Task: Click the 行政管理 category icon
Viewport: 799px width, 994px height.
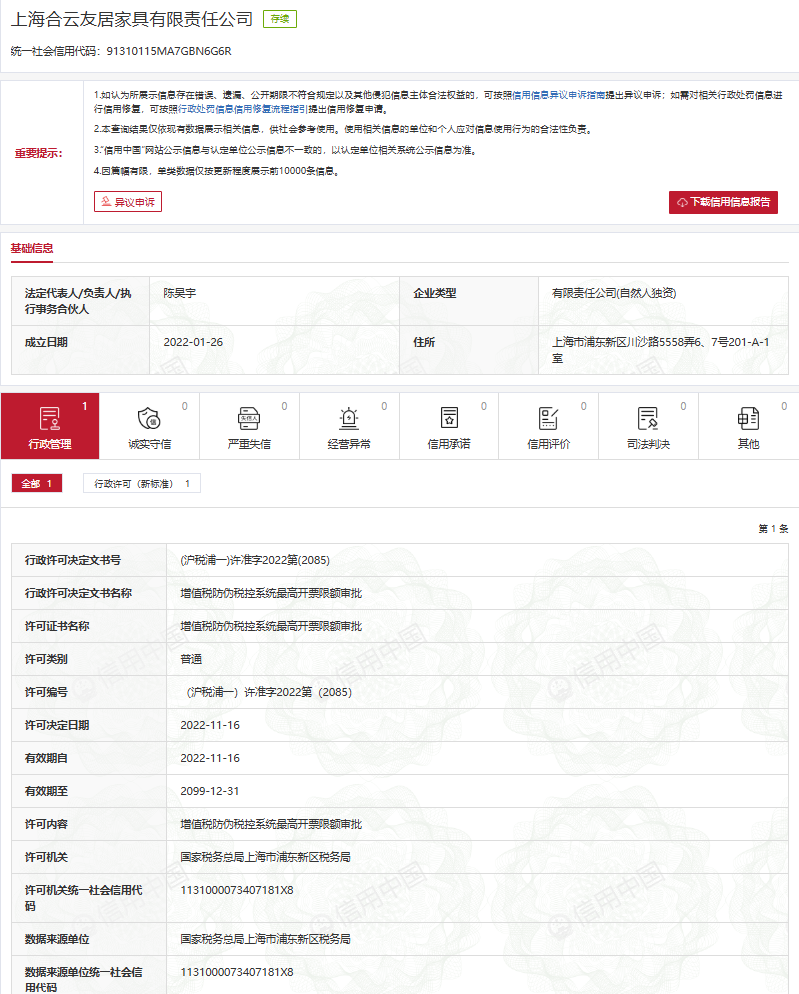Action: pyautogui.click(x=49, y=418)
